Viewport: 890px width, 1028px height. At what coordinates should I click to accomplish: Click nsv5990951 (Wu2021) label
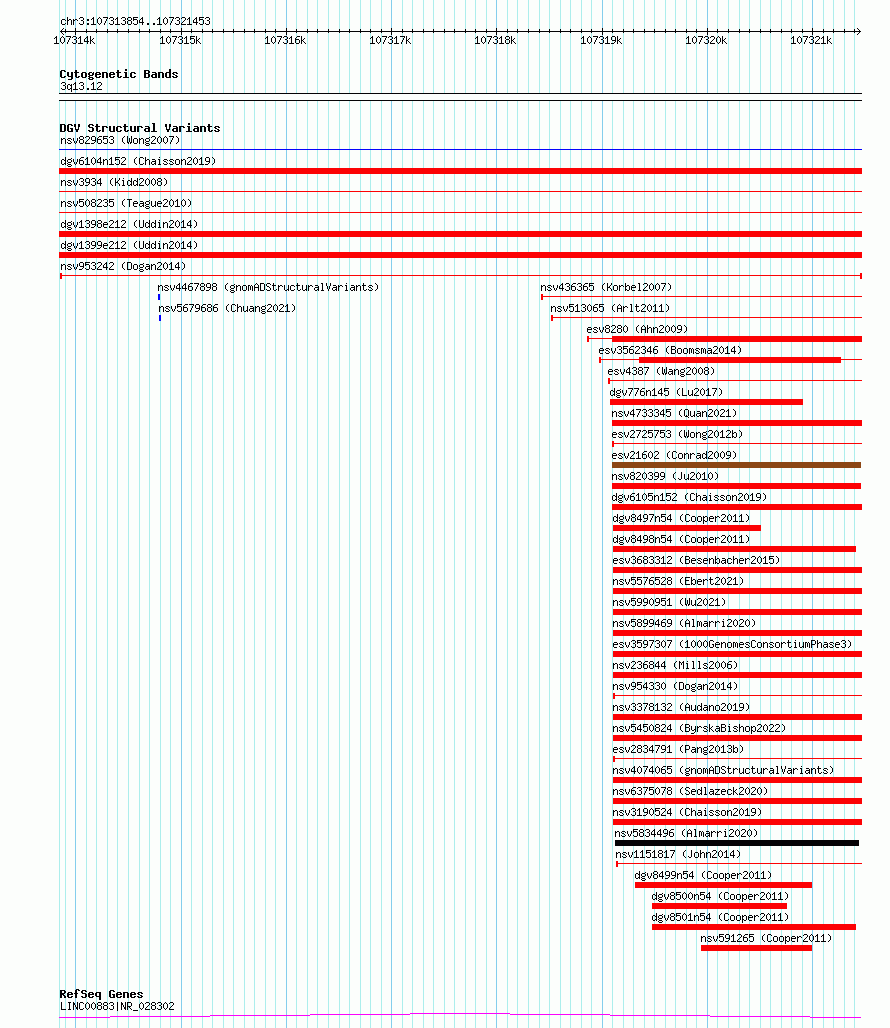tap(669, 602)
